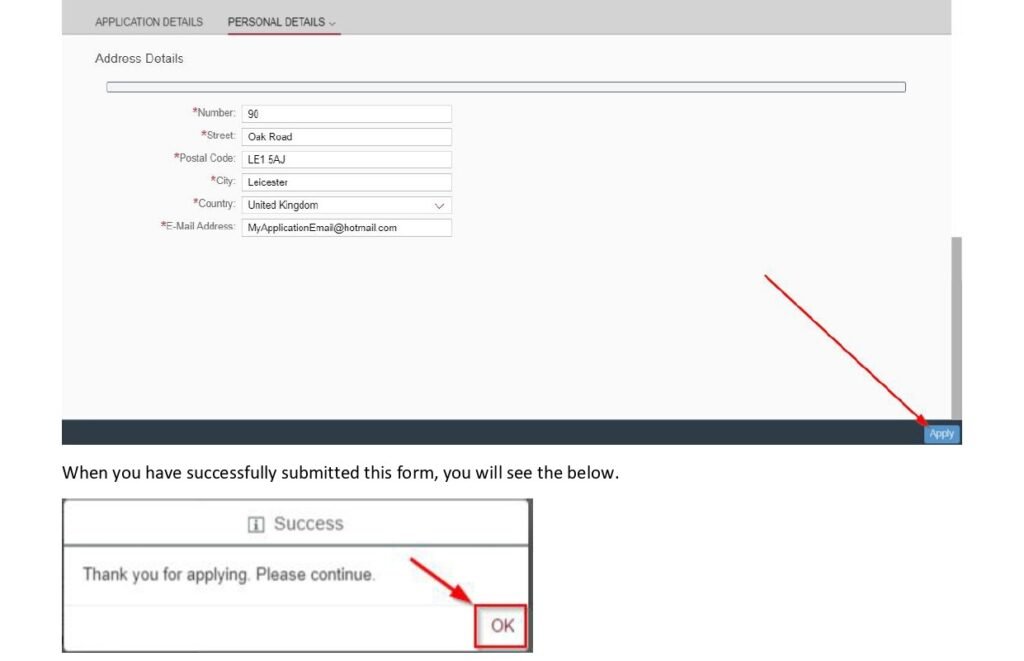Click the *City: label
1024x661 pixels.
[223, 180]
